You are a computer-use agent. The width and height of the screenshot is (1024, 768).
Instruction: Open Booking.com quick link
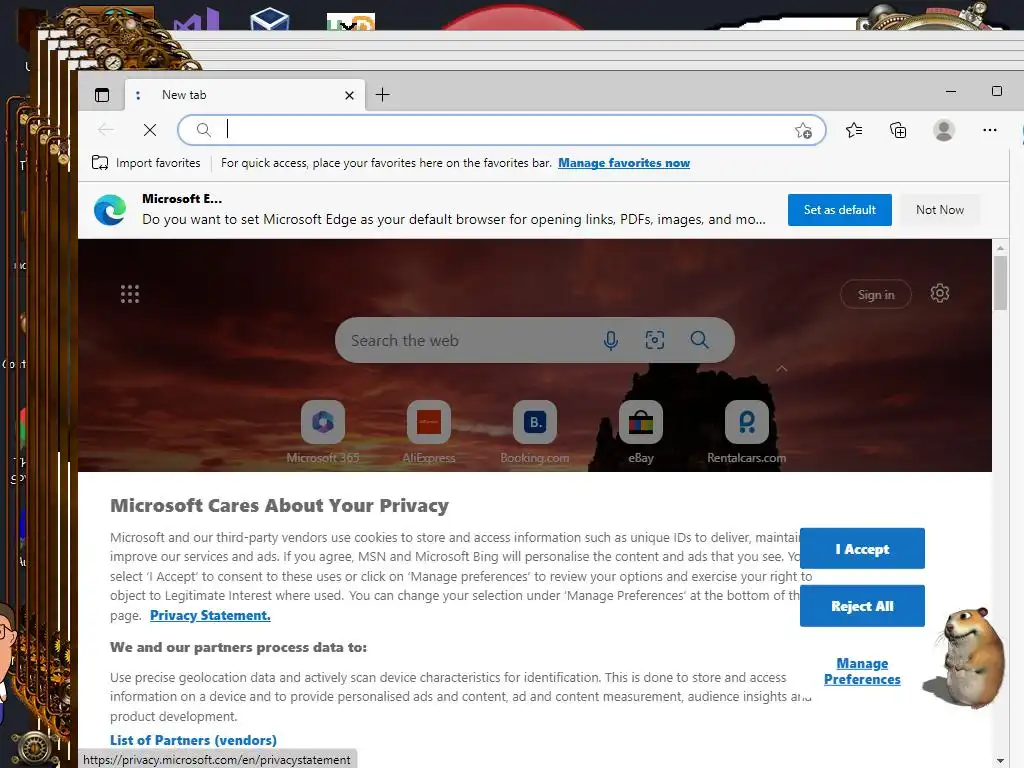[534, 432]
